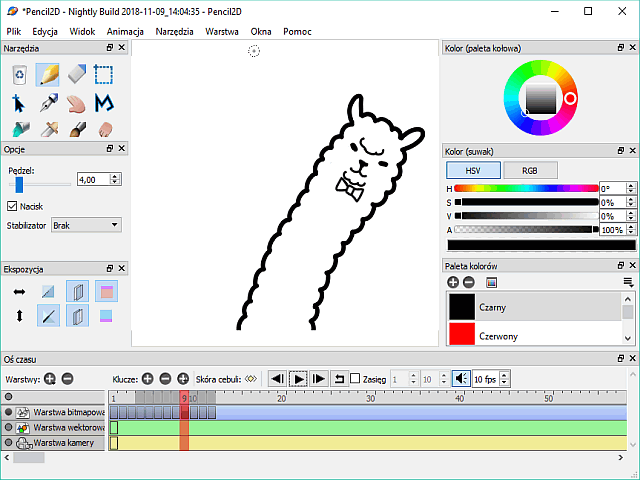Toggle the Nacisk pressure checkbox
The height and width of the screenshot is (480, 640).
[12, 206]
